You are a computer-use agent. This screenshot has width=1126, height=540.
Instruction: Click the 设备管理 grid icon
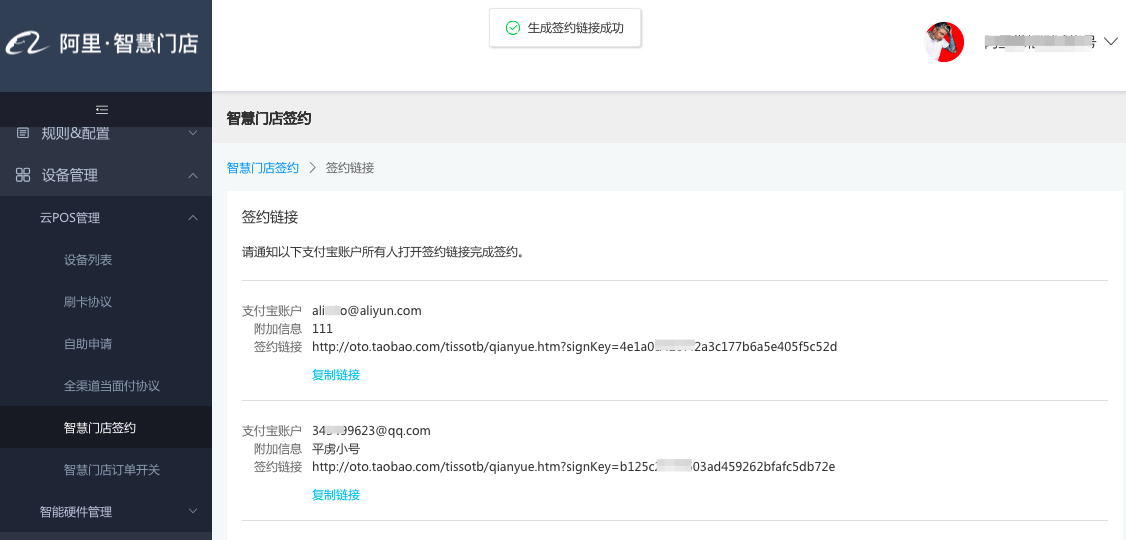tap(23, 174)
